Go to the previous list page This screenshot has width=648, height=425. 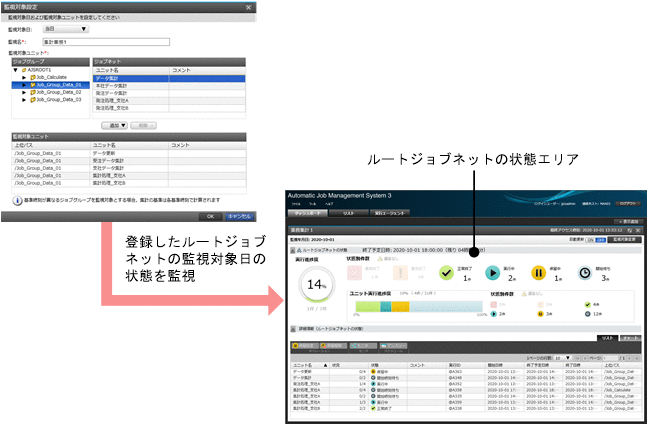(x=585, y=358)
